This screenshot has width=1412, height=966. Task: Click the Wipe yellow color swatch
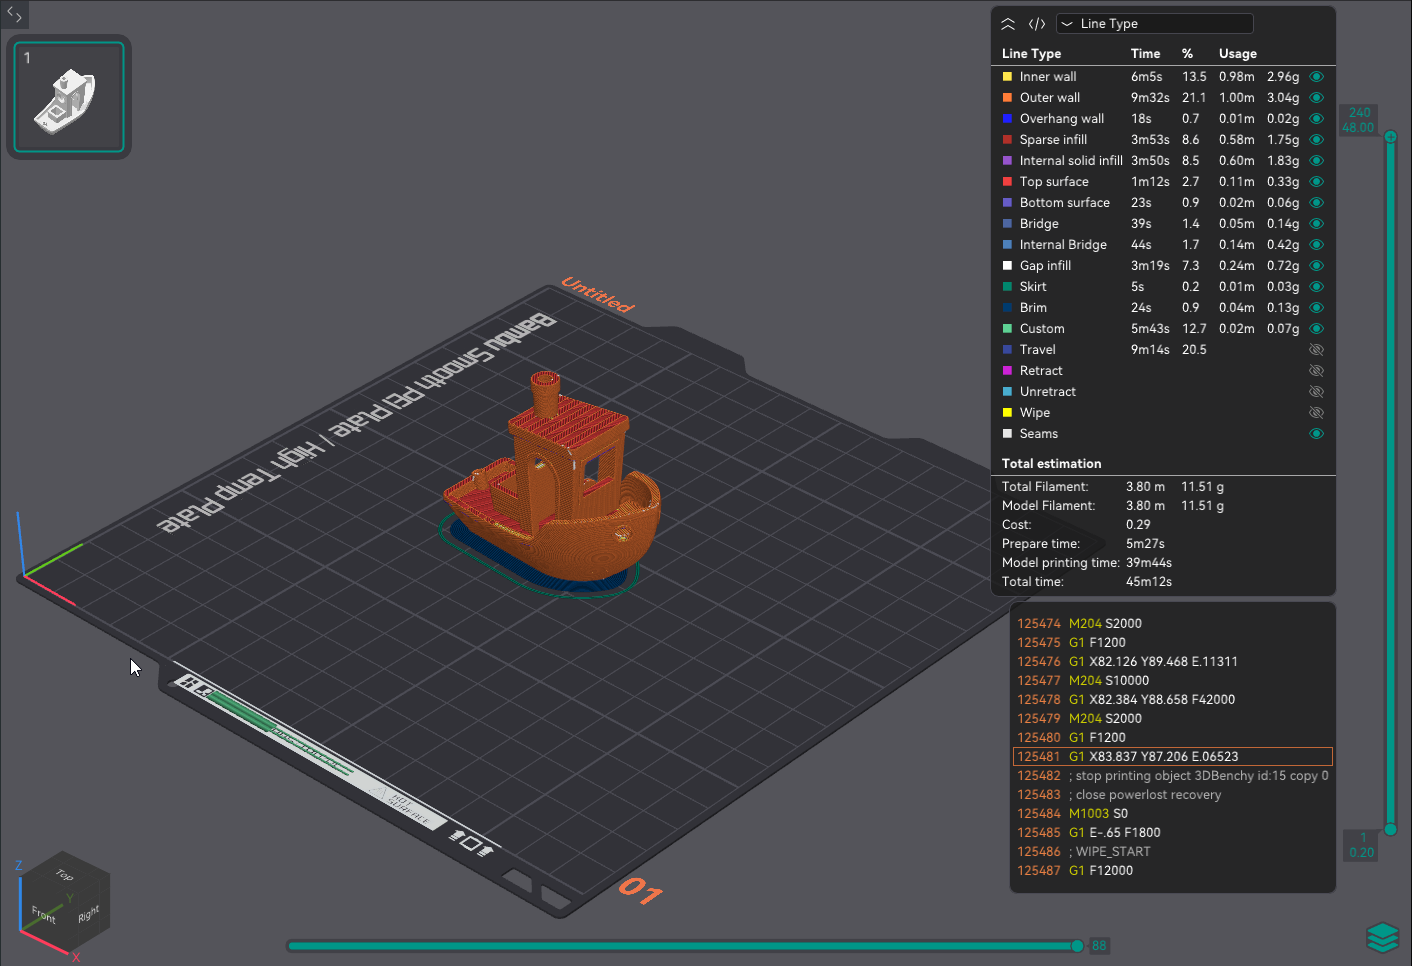pyautogui.click(x=1007, y=413)
